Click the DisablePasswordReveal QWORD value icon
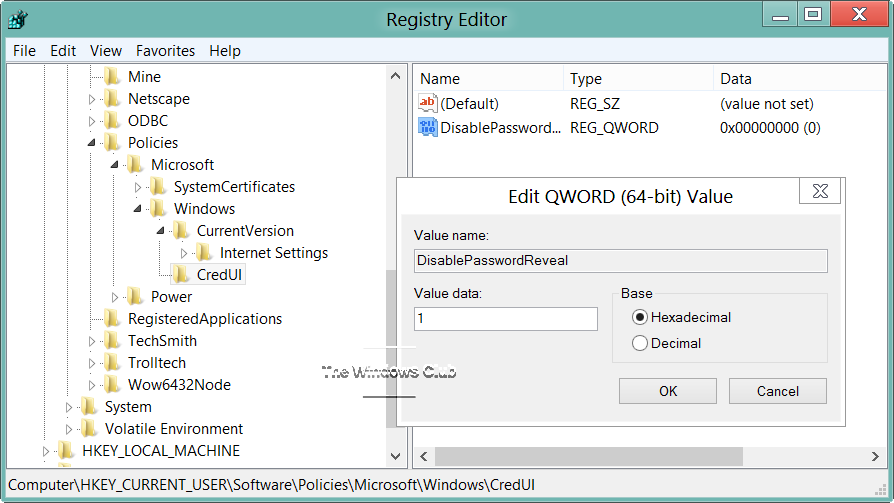Viewport: 894px width, 503px height. (428, 127)
